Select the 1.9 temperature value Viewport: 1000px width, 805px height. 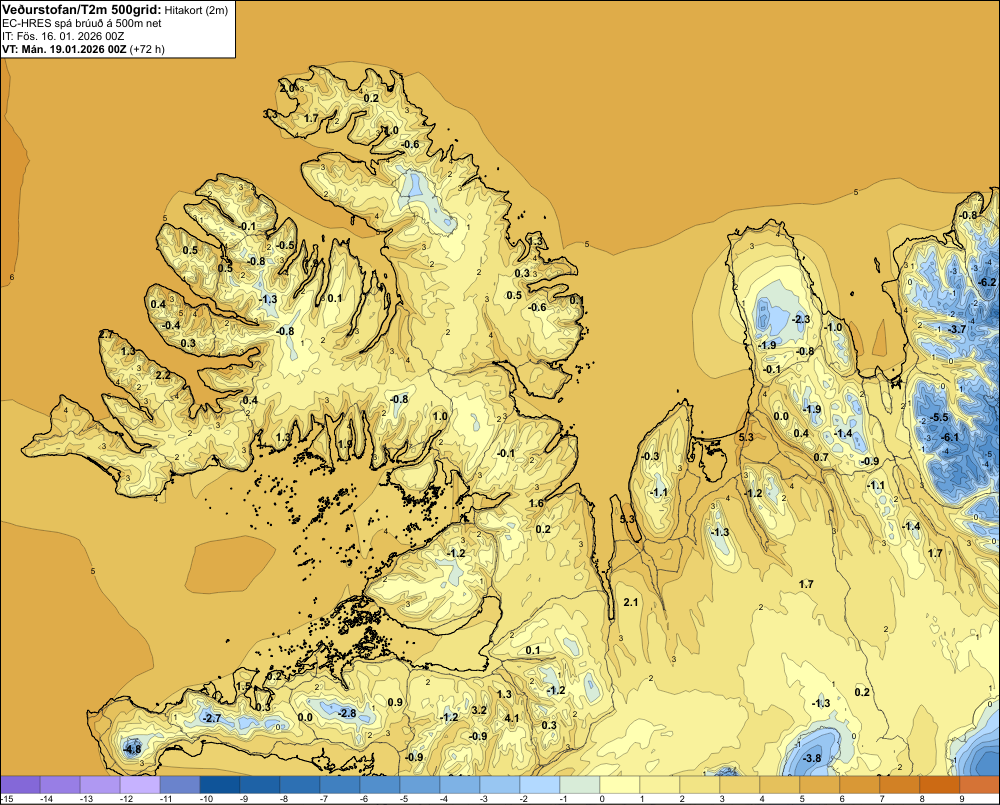(x=345, y=444)
